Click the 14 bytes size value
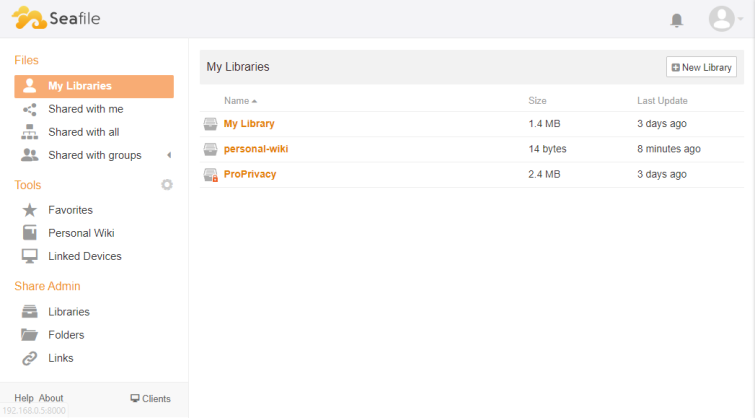The image size is (755, 418). pos(547,149)
